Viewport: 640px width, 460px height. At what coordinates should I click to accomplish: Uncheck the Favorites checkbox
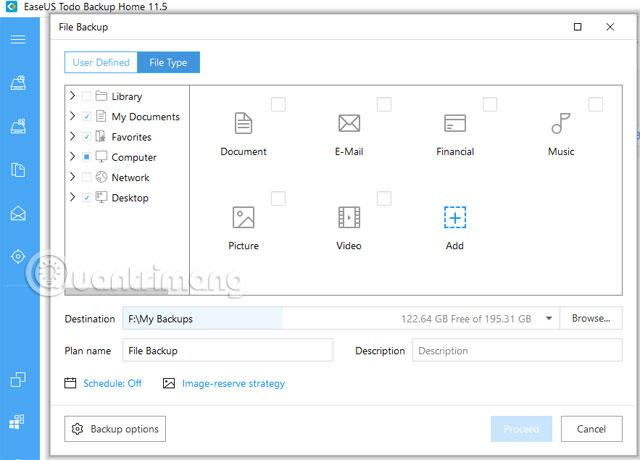click(x=87, y=137)
